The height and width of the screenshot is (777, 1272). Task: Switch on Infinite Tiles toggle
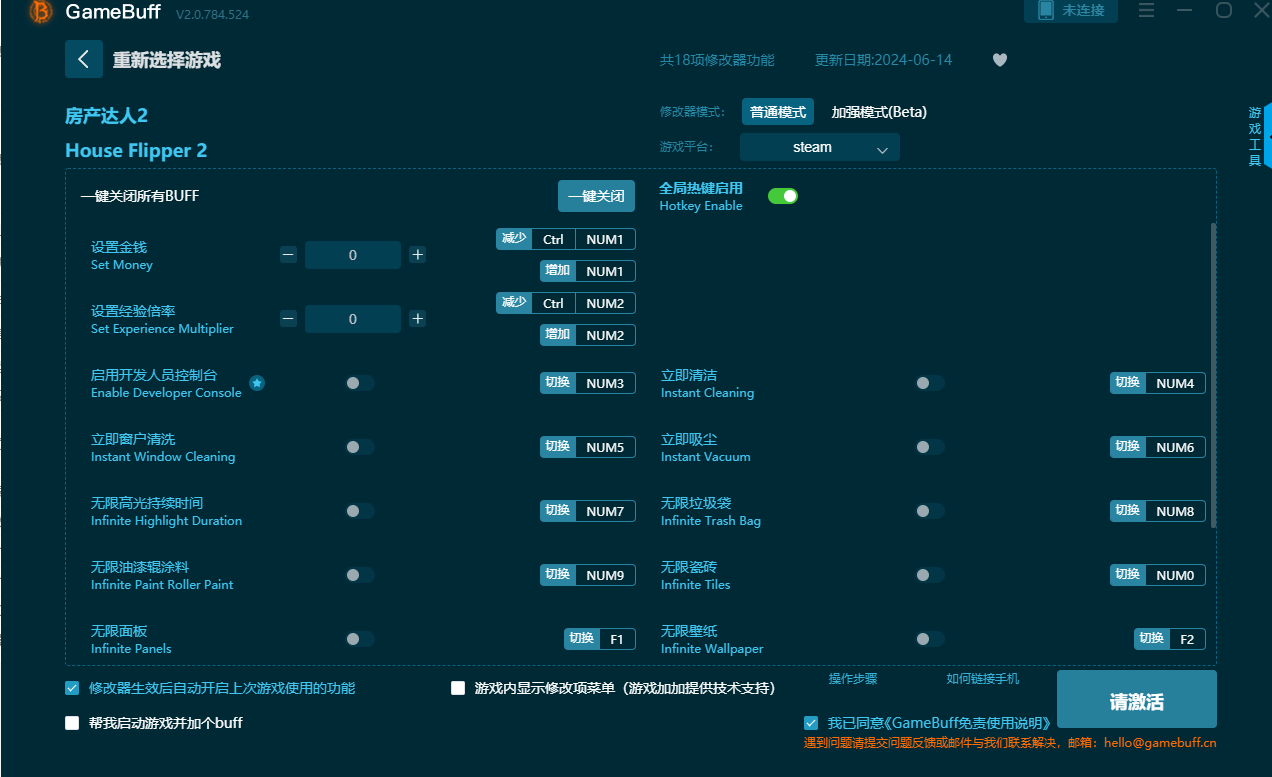tap(930, 575)
